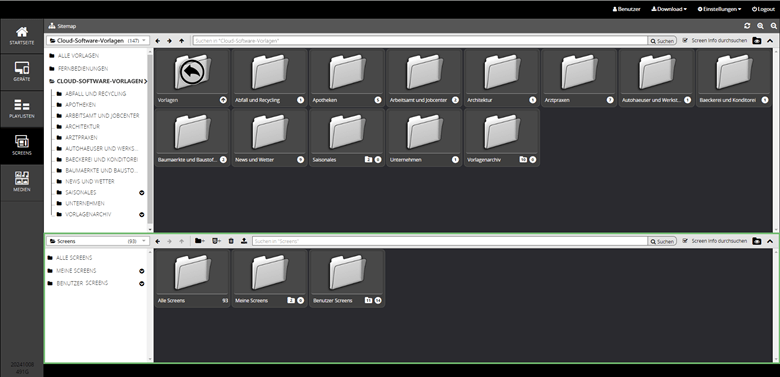Click the upload icon in Screens toolbar

[x=244, y=241]
